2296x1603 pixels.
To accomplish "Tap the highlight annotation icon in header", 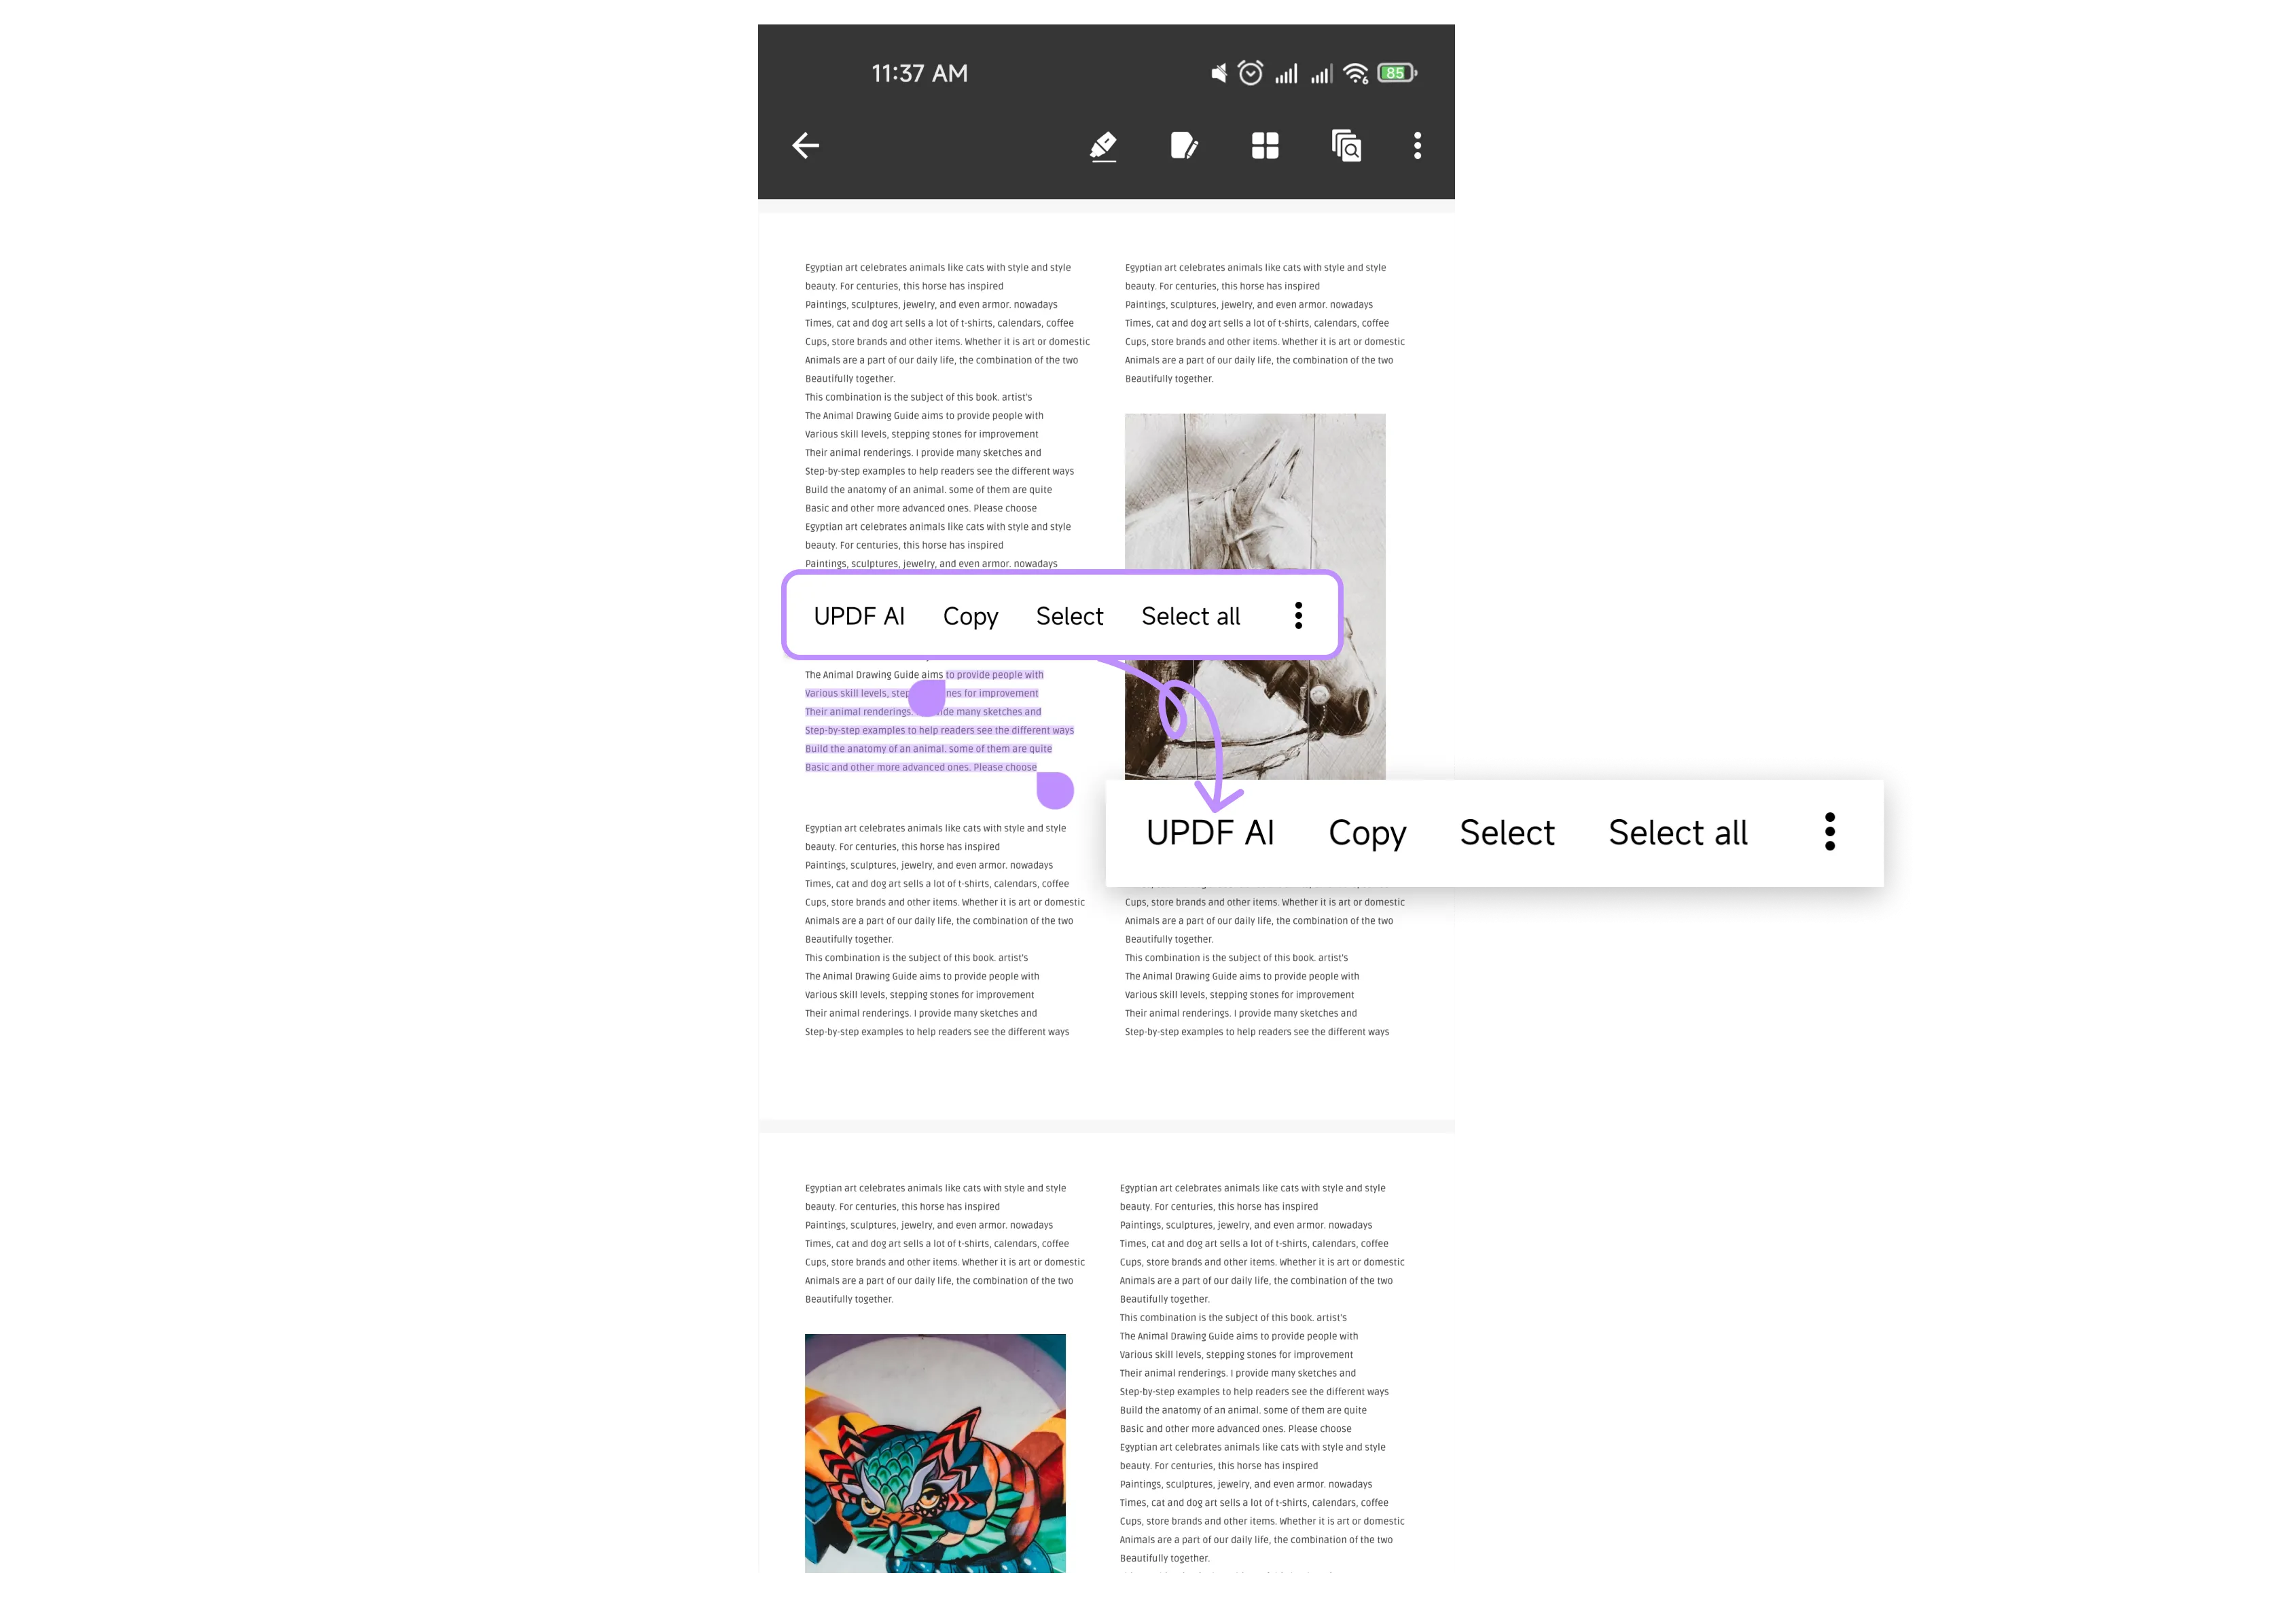I will pyautogui.click(x=1102, y=145).
